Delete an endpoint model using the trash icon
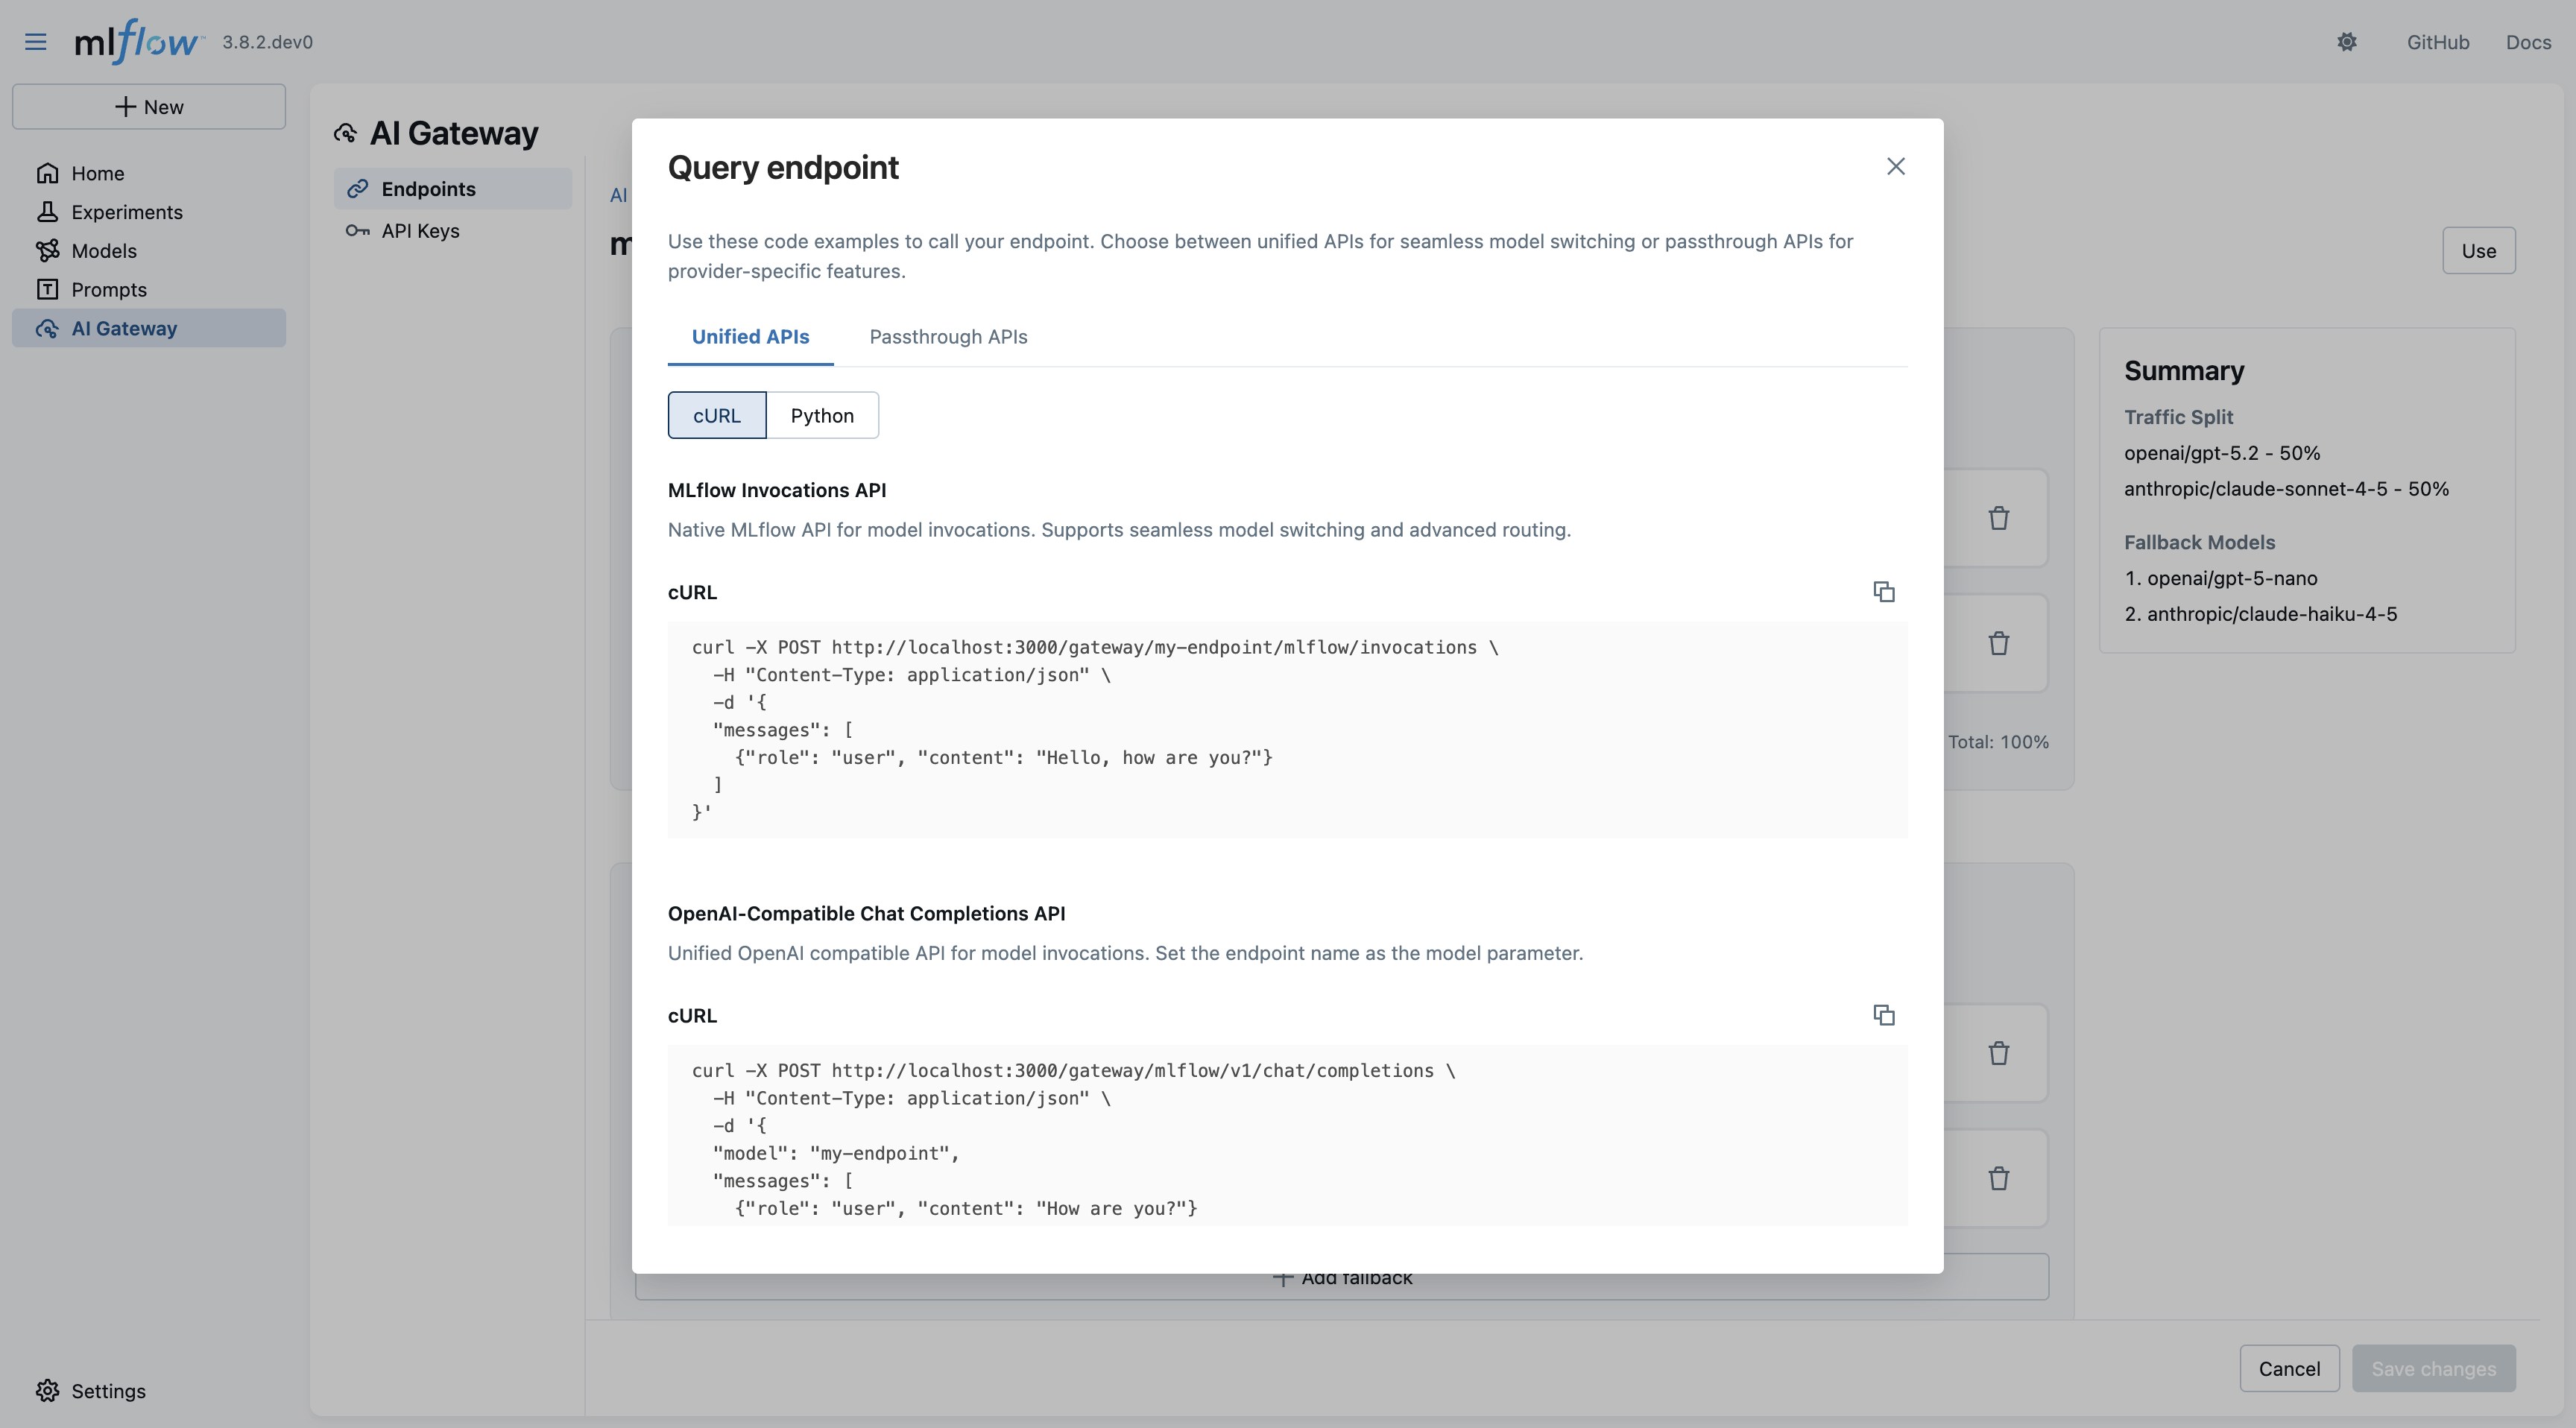This screenshot has height=1428, width=2576. click(x=1999, y=518)
